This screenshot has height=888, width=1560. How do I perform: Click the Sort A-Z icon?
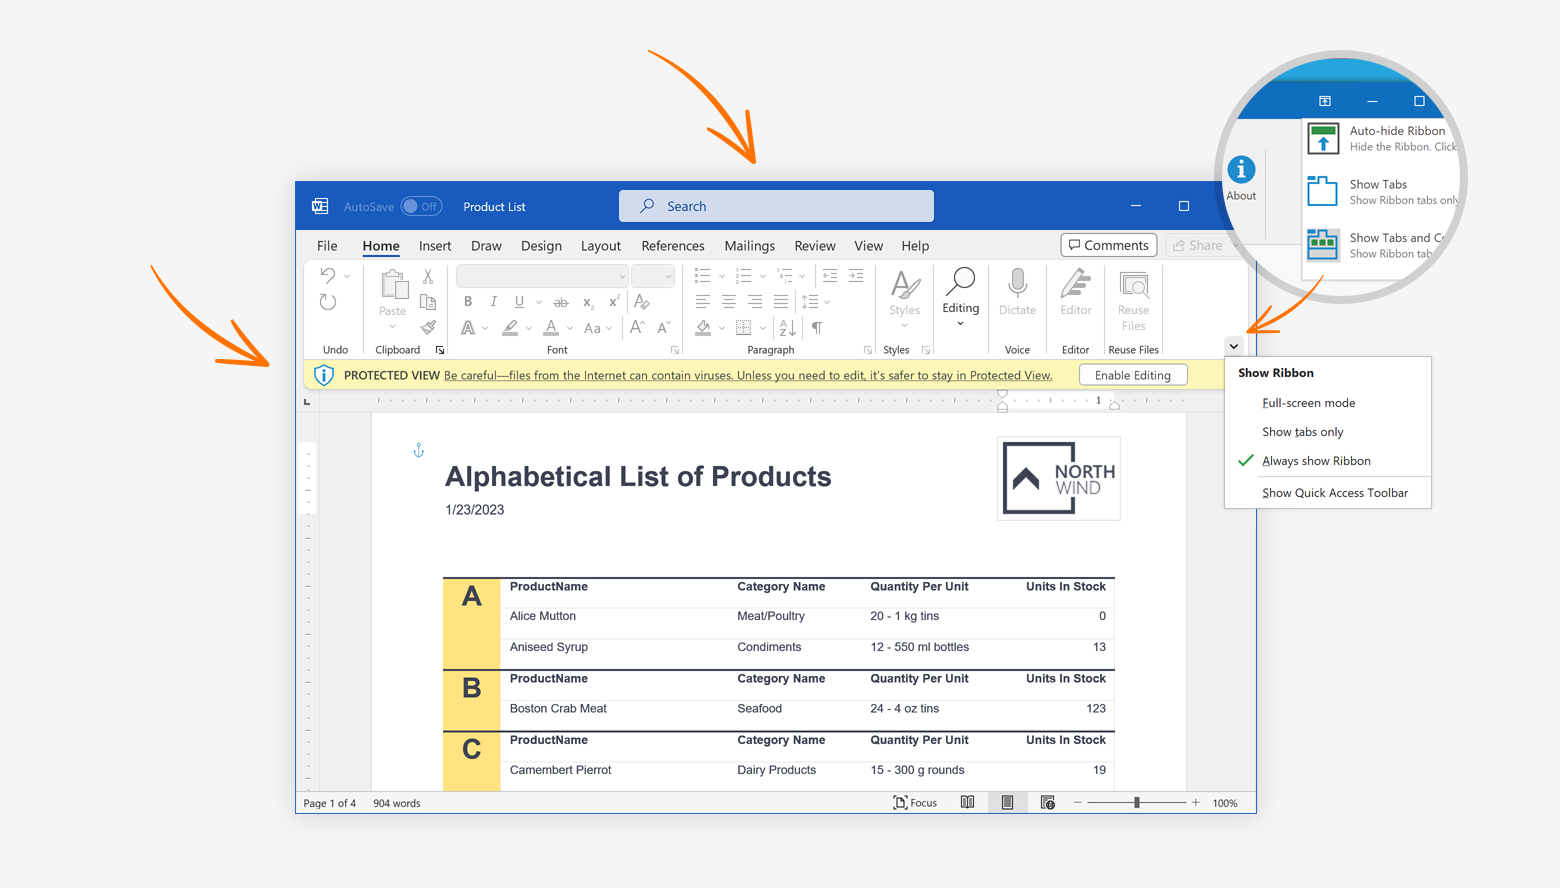tap(788, 327)
